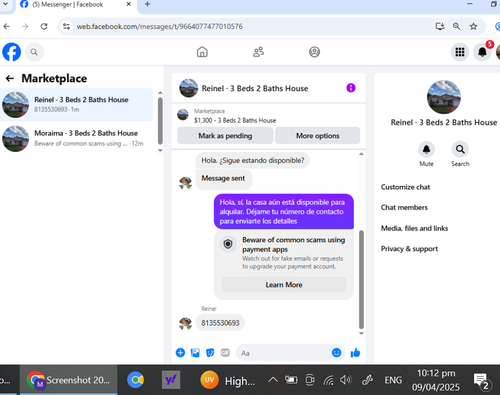
Task: Send a thumbs up like
Action: coord(355,352)
